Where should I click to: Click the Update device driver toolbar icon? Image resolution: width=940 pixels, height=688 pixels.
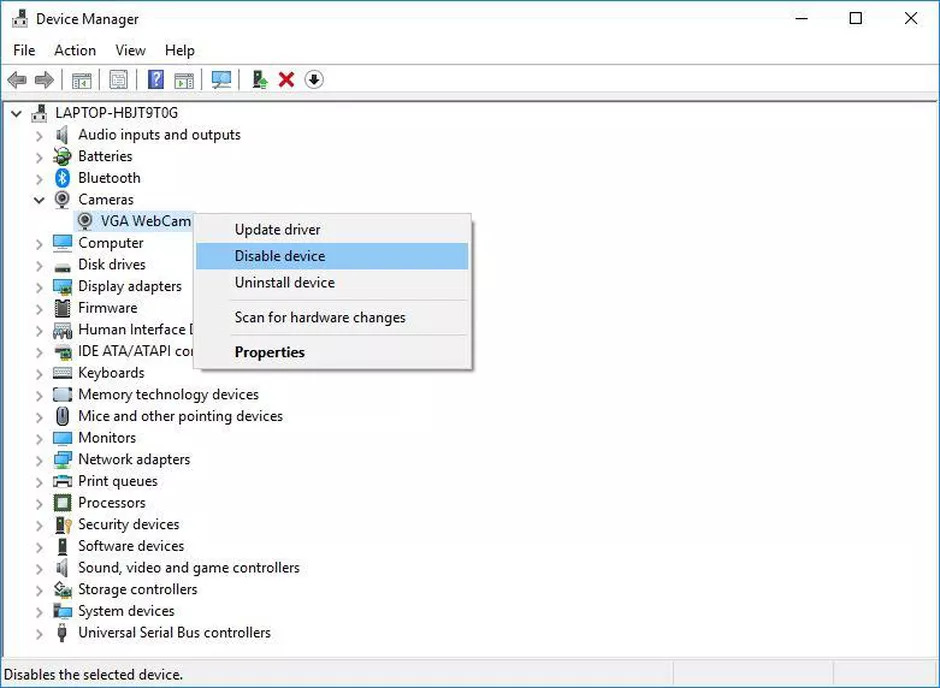(x=260, y=80)
